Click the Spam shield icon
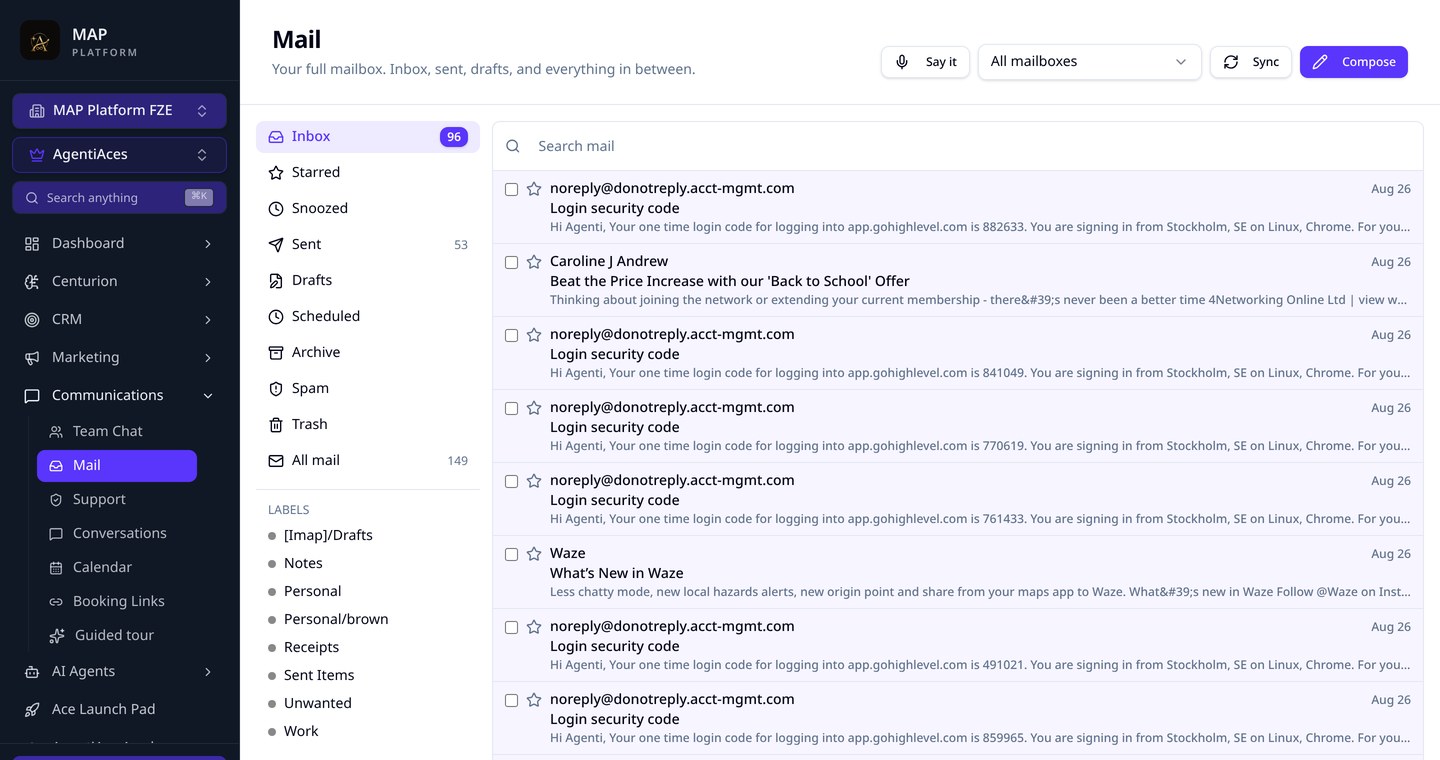 (x=276, y=389)
